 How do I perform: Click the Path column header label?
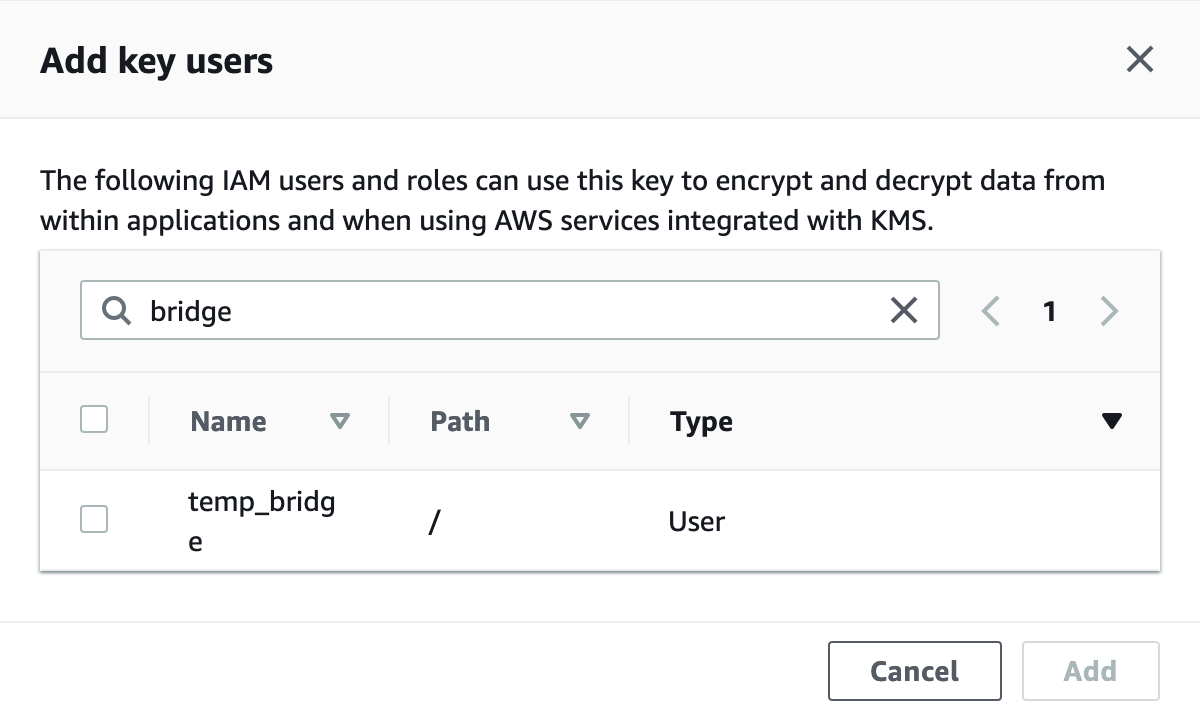pyautogui.click(x=460, y=421)
